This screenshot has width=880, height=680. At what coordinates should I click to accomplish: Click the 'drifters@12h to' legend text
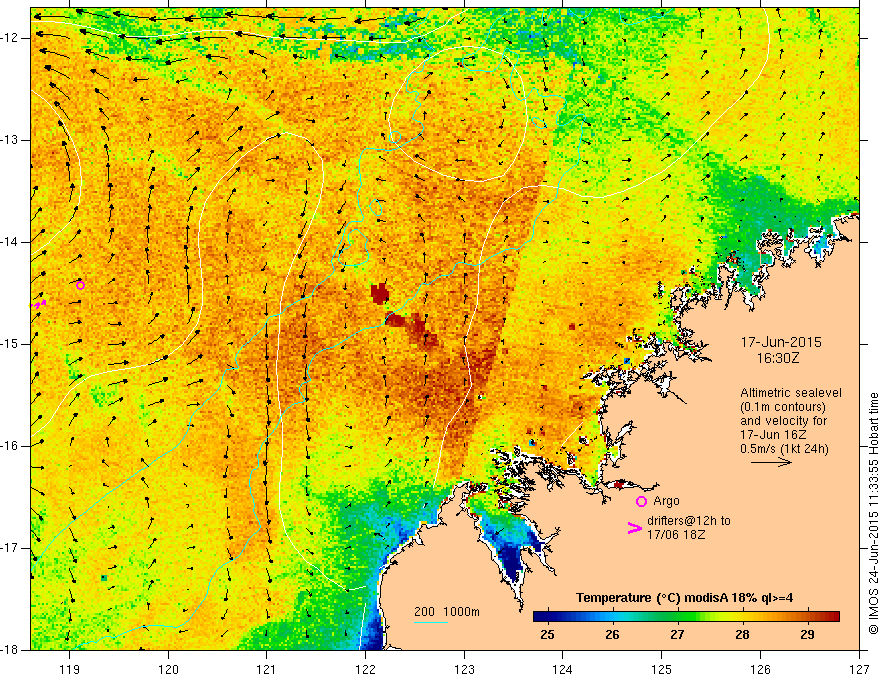coord(689,521)
